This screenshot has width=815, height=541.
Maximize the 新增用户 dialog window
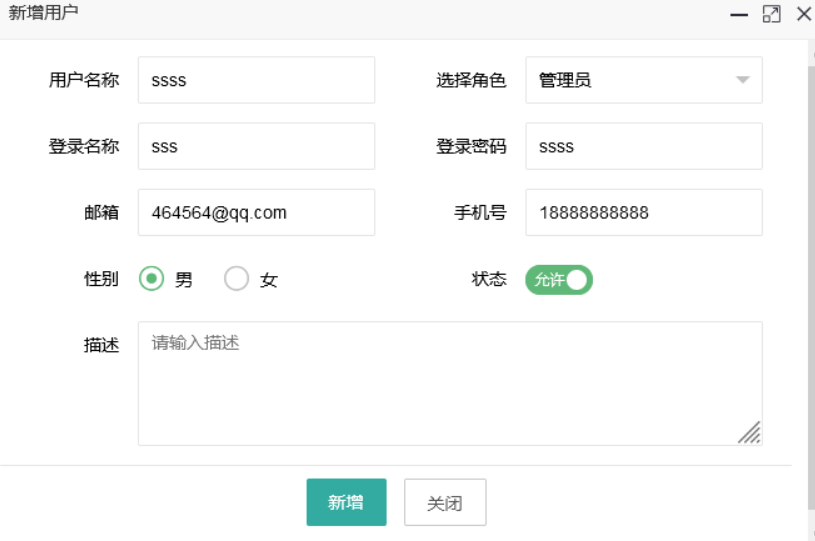tap(771, 14)
